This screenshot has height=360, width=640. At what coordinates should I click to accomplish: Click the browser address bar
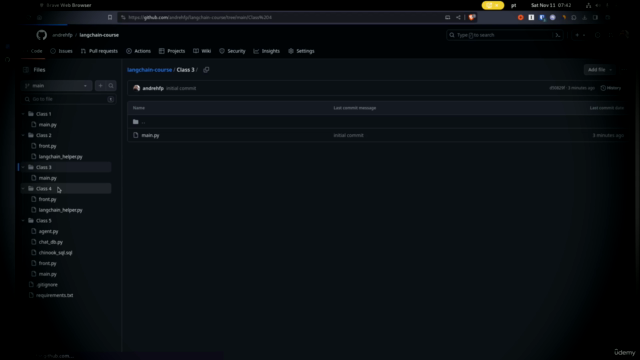tap(282, 18)
